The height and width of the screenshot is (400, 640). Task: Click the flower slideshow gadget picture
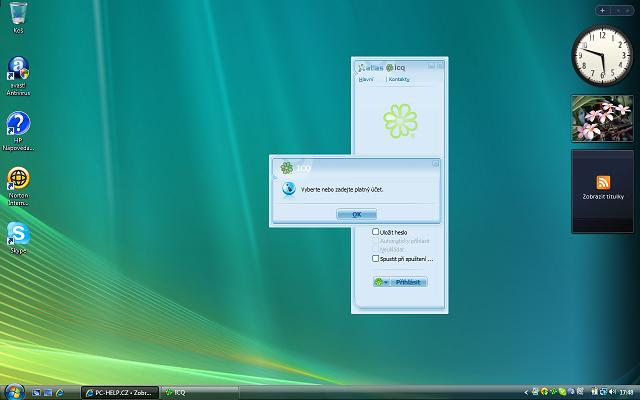coord(602,119)
